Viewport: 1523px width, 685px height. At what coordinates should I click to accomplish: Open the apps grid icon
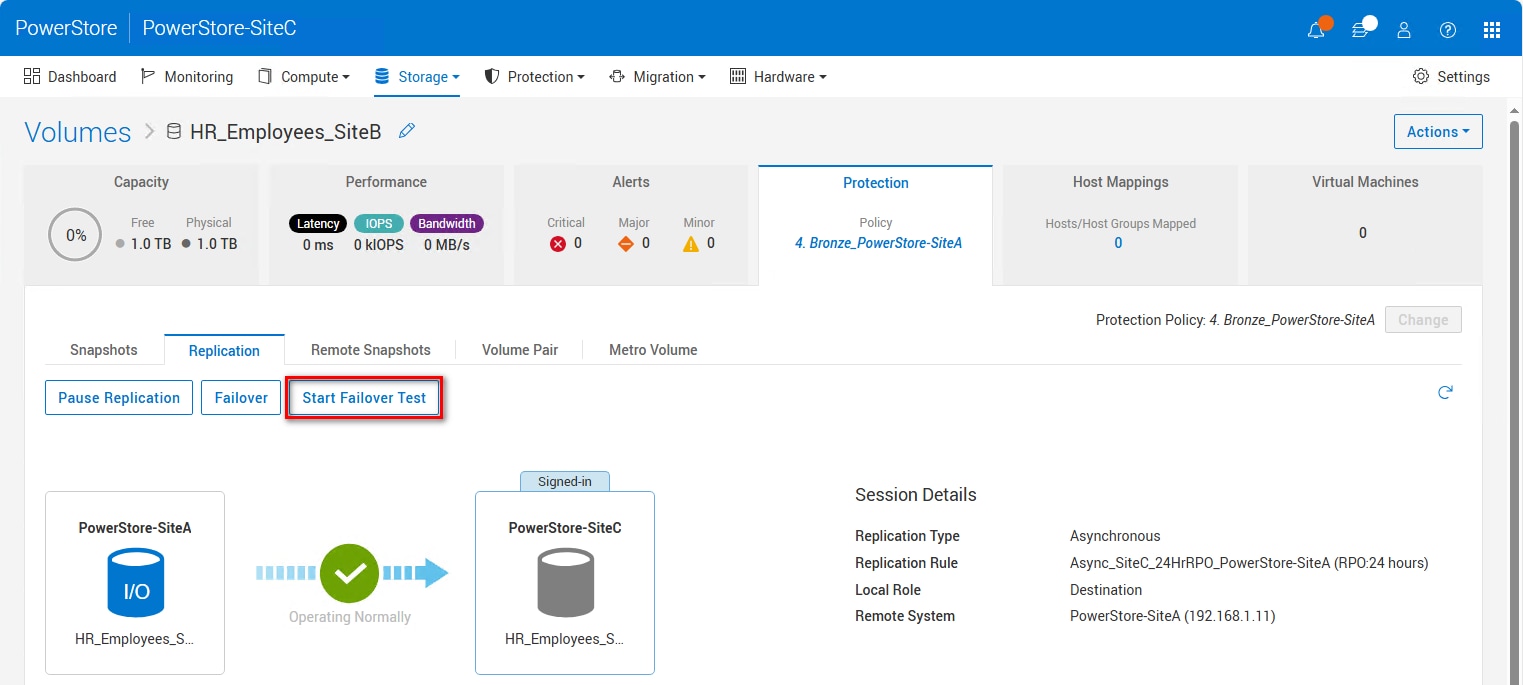click(1492, 30)
